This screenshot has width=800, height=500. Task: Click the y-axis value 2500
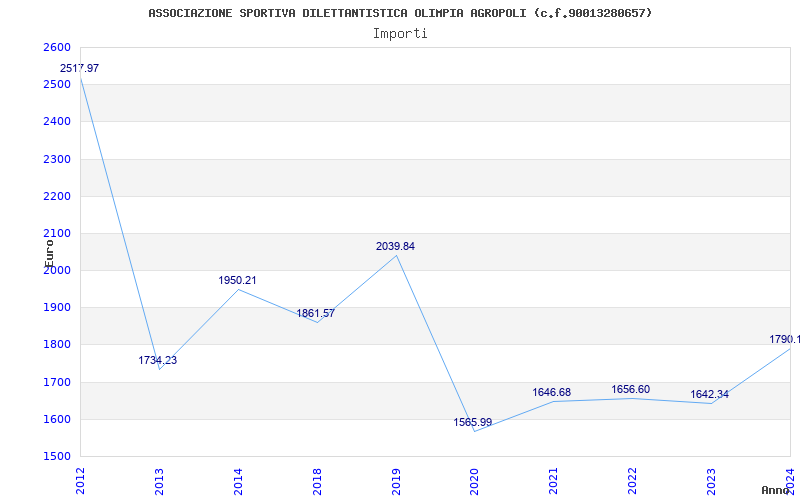pos(57,85)
